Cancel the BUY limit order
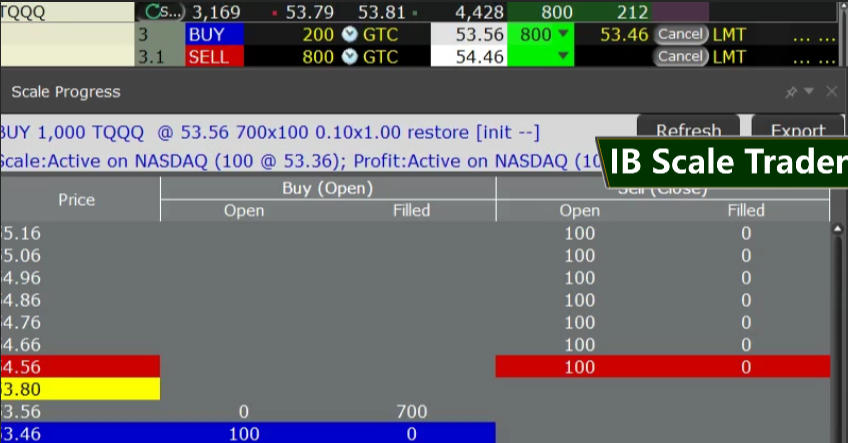This screenshot has width=848, height=443. [x=680, y=34]
